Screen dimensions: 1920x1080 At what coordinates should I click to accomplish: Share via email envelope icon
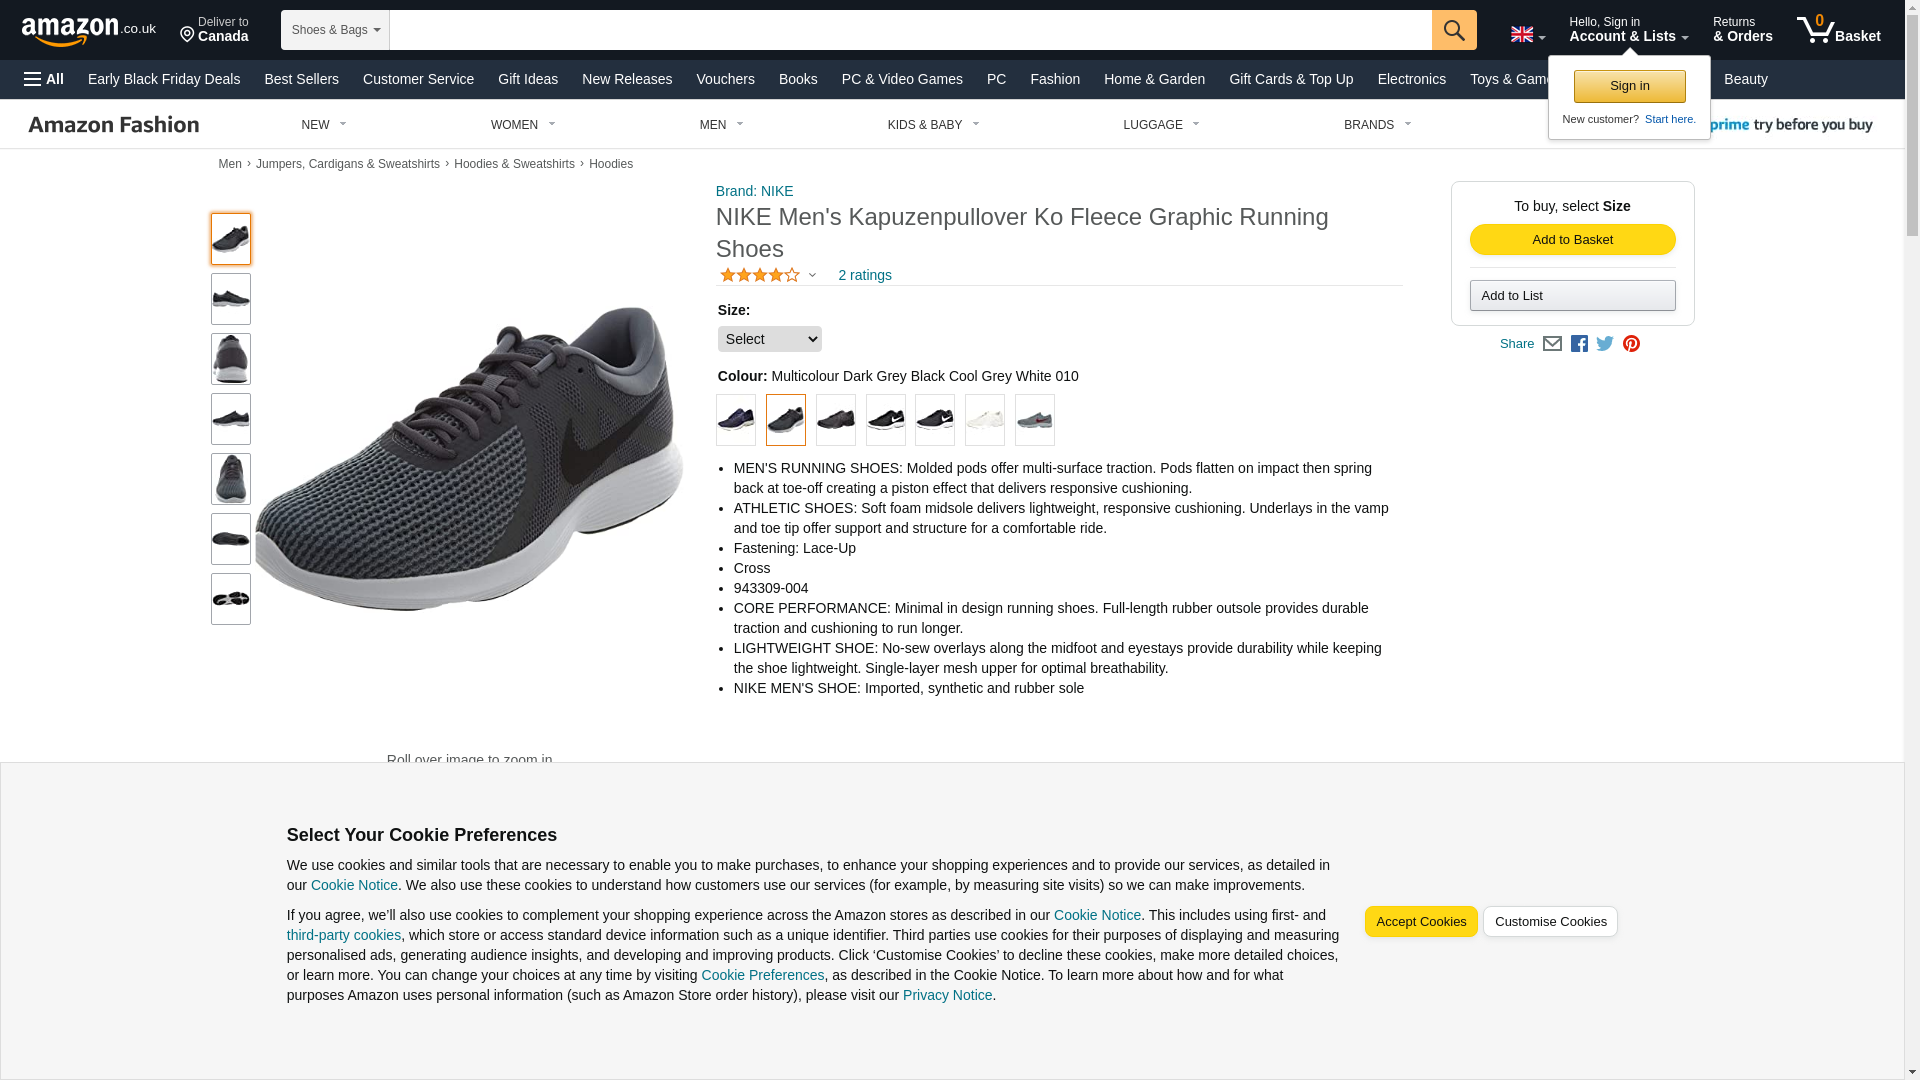click(1551, 344)
